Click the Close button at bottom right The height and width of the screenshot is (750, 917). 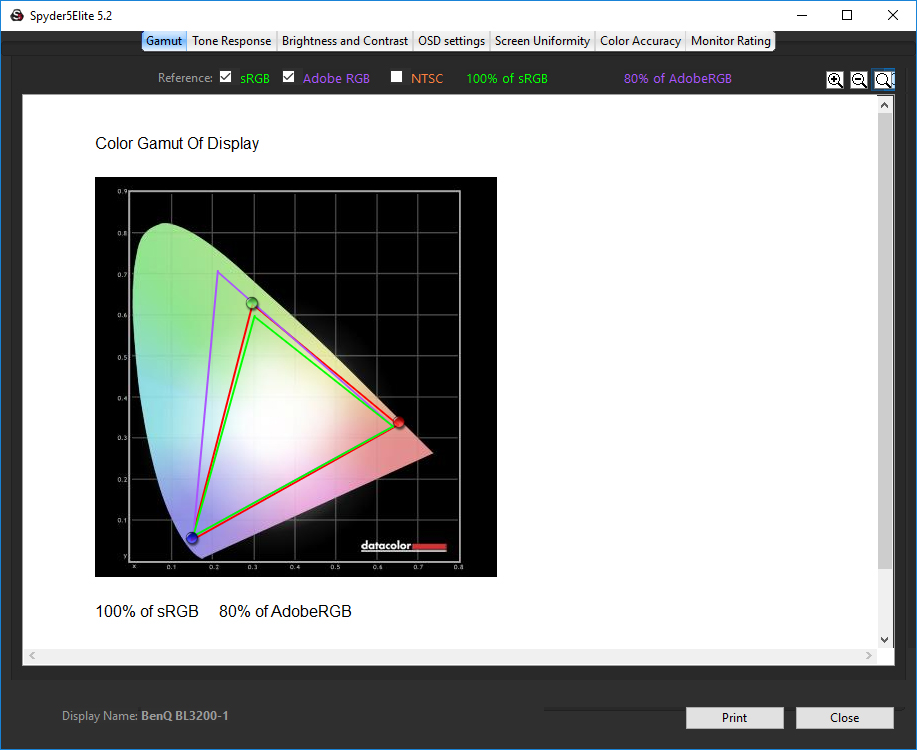click(x=844, y=717)
